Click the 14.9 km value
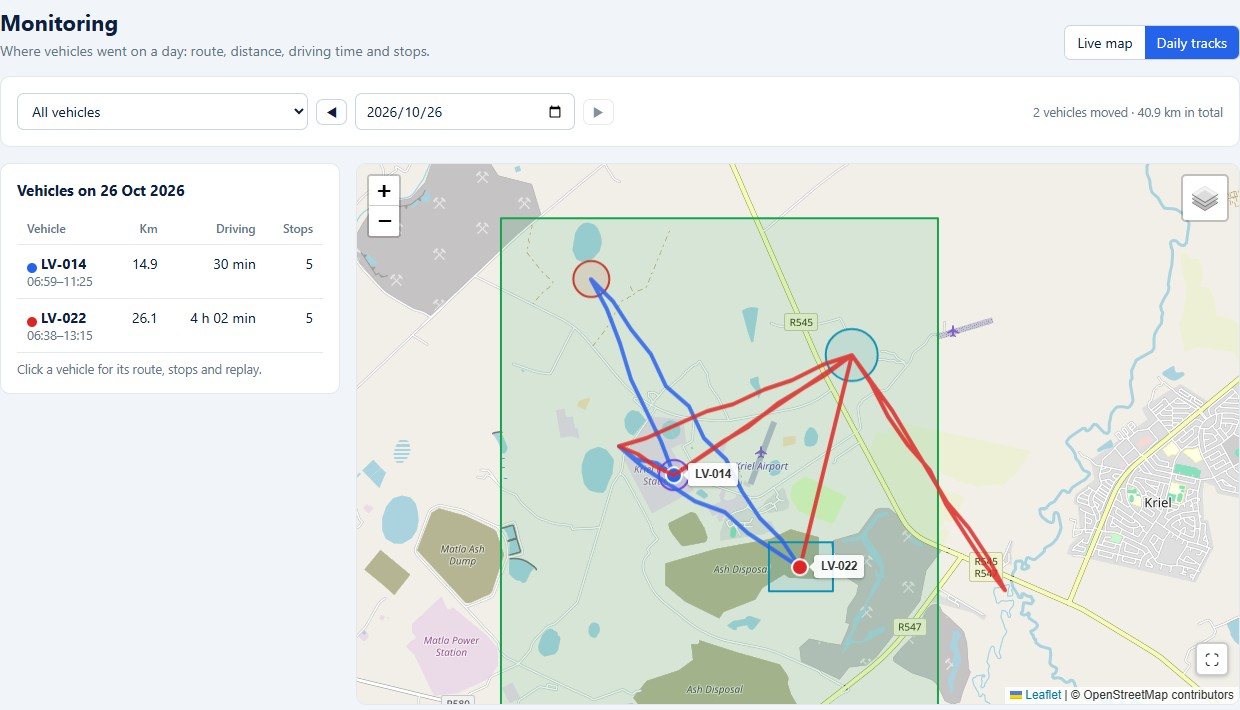 145,264
